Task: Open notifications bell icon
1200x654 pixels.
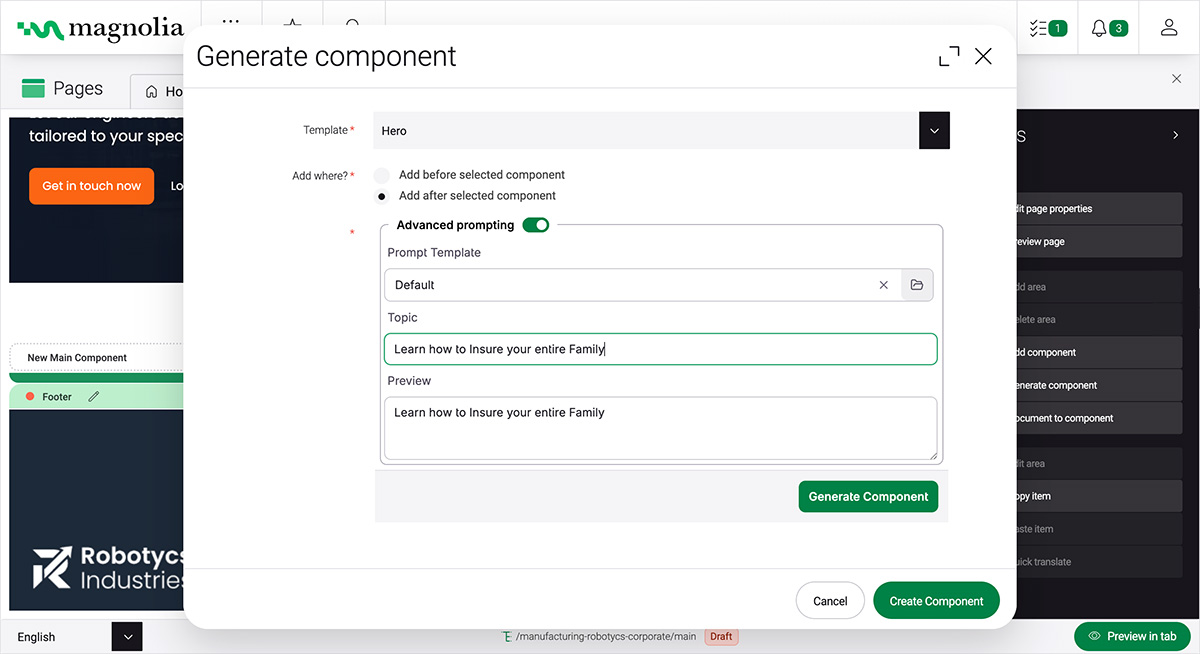Action: click(x=1108, y=28)
